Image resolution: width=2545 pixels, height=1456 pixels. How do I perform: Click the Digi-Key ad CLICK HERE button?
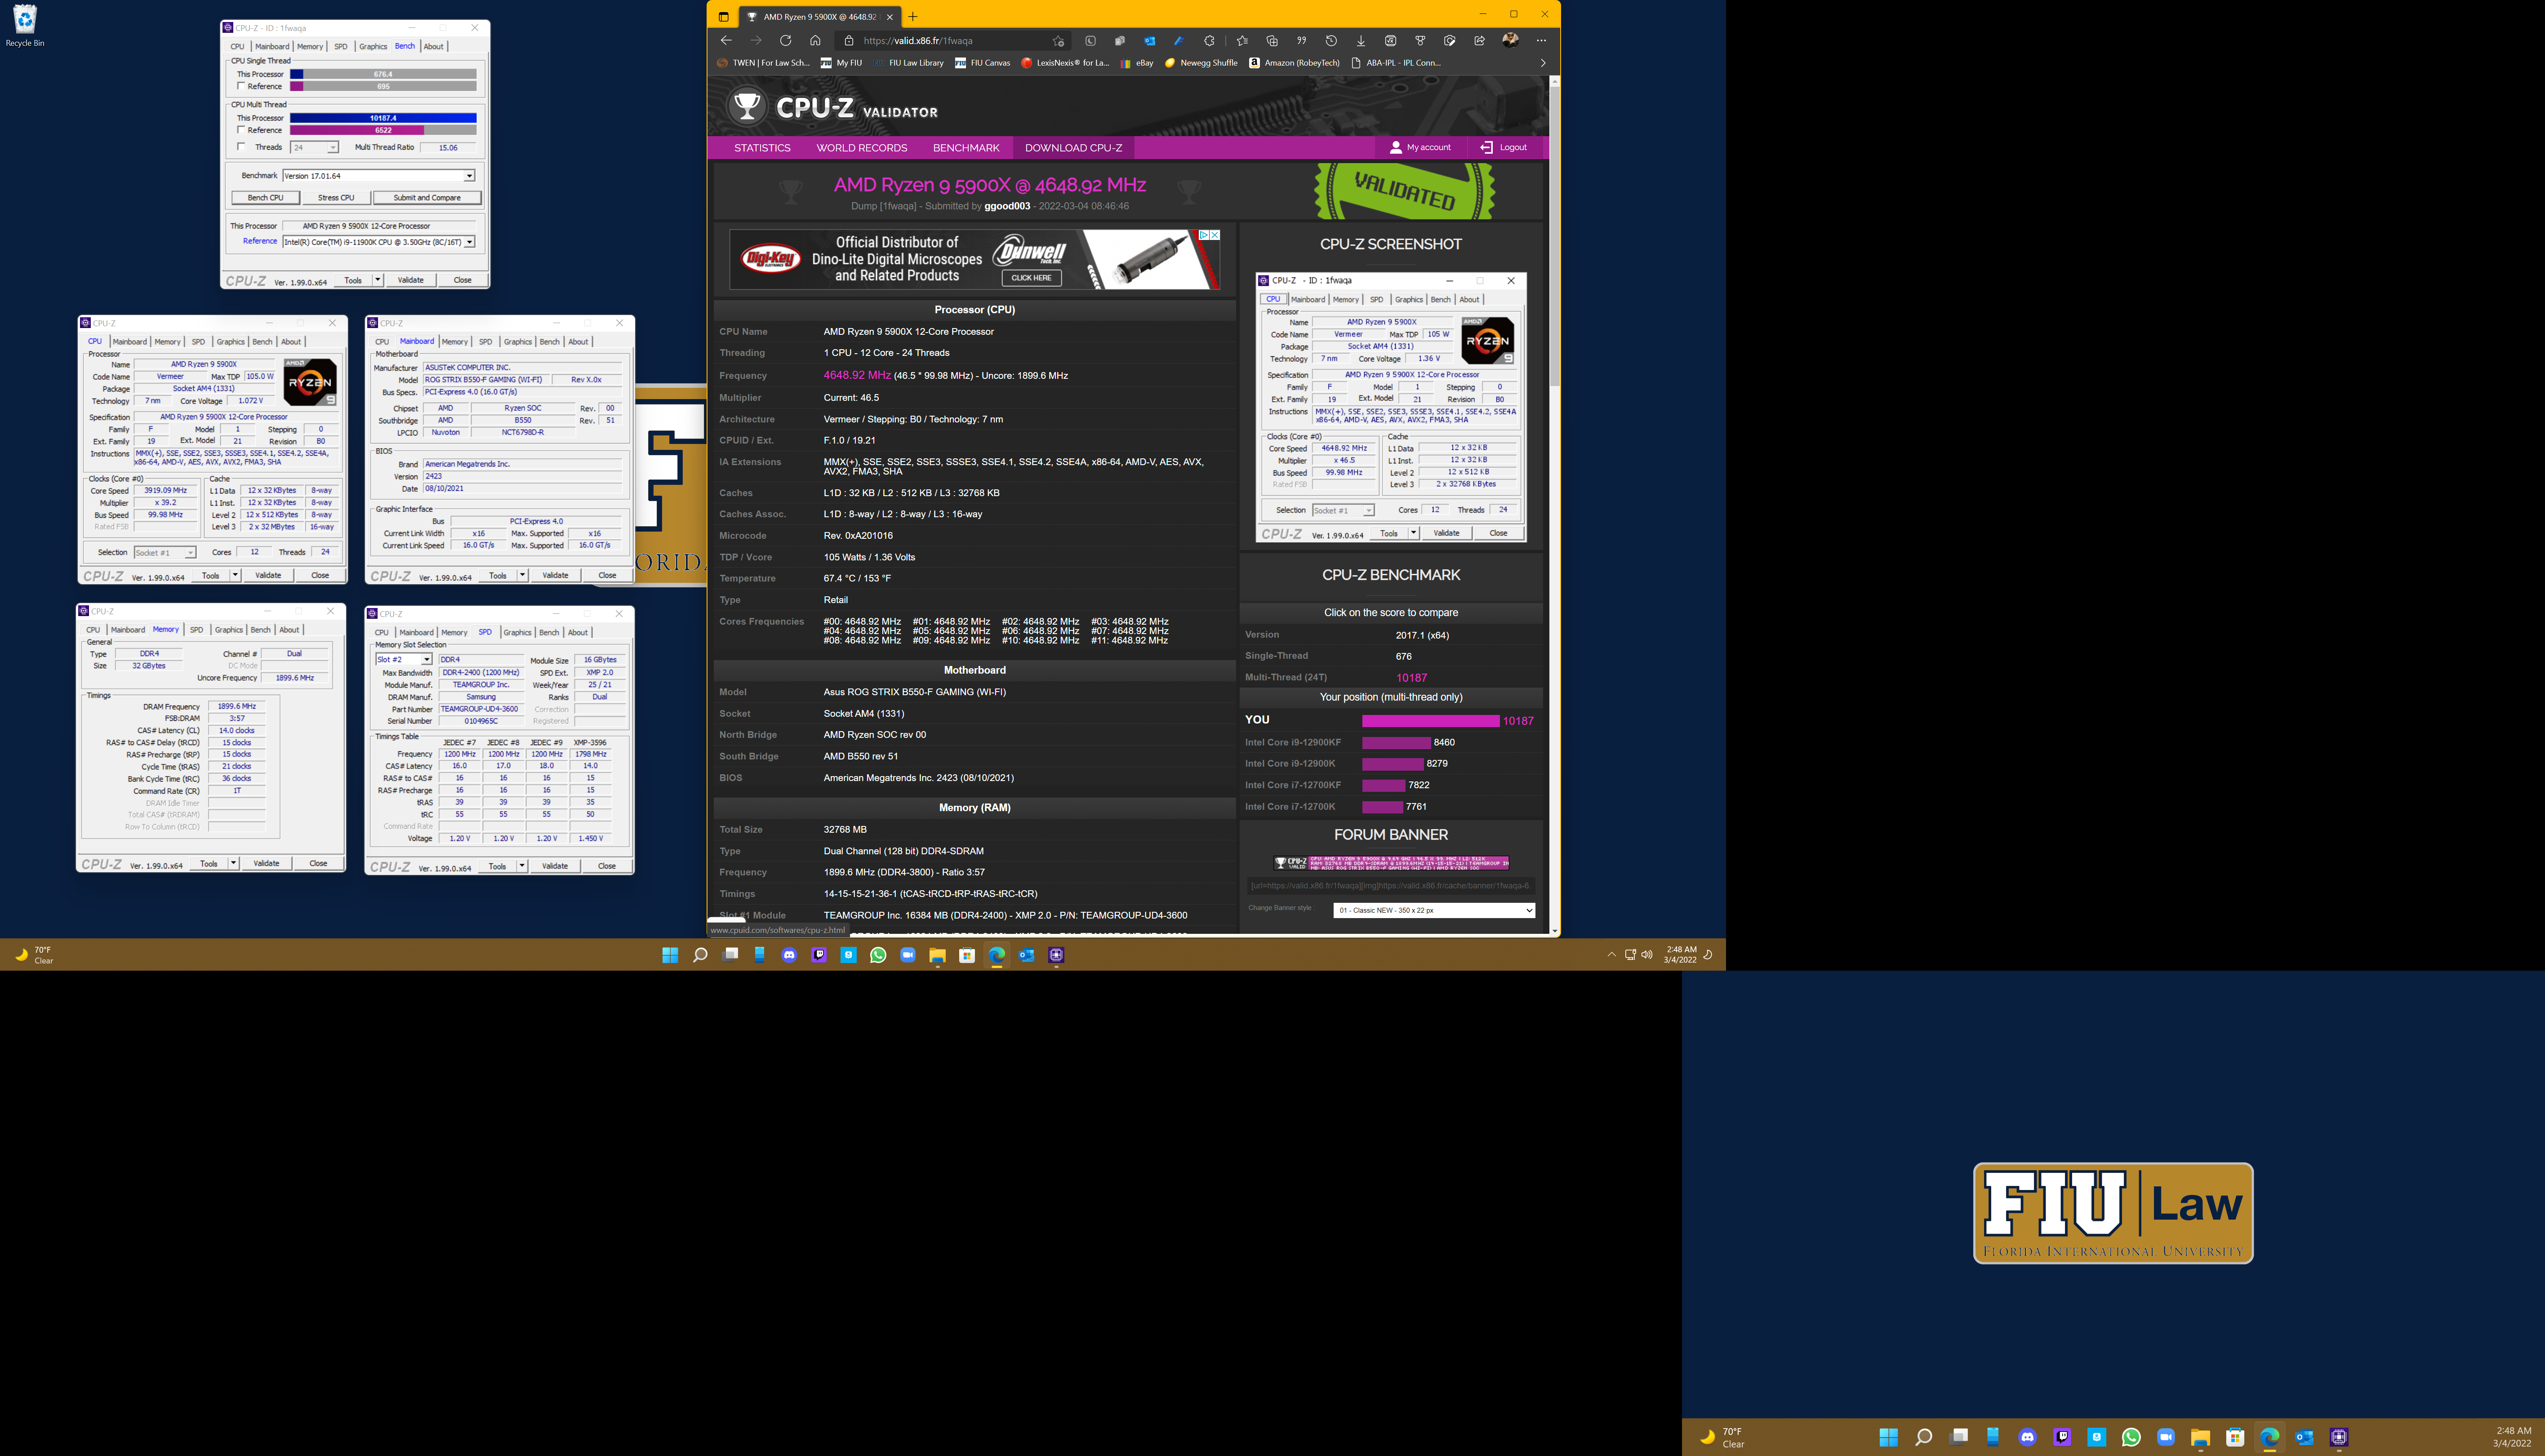1031,278
